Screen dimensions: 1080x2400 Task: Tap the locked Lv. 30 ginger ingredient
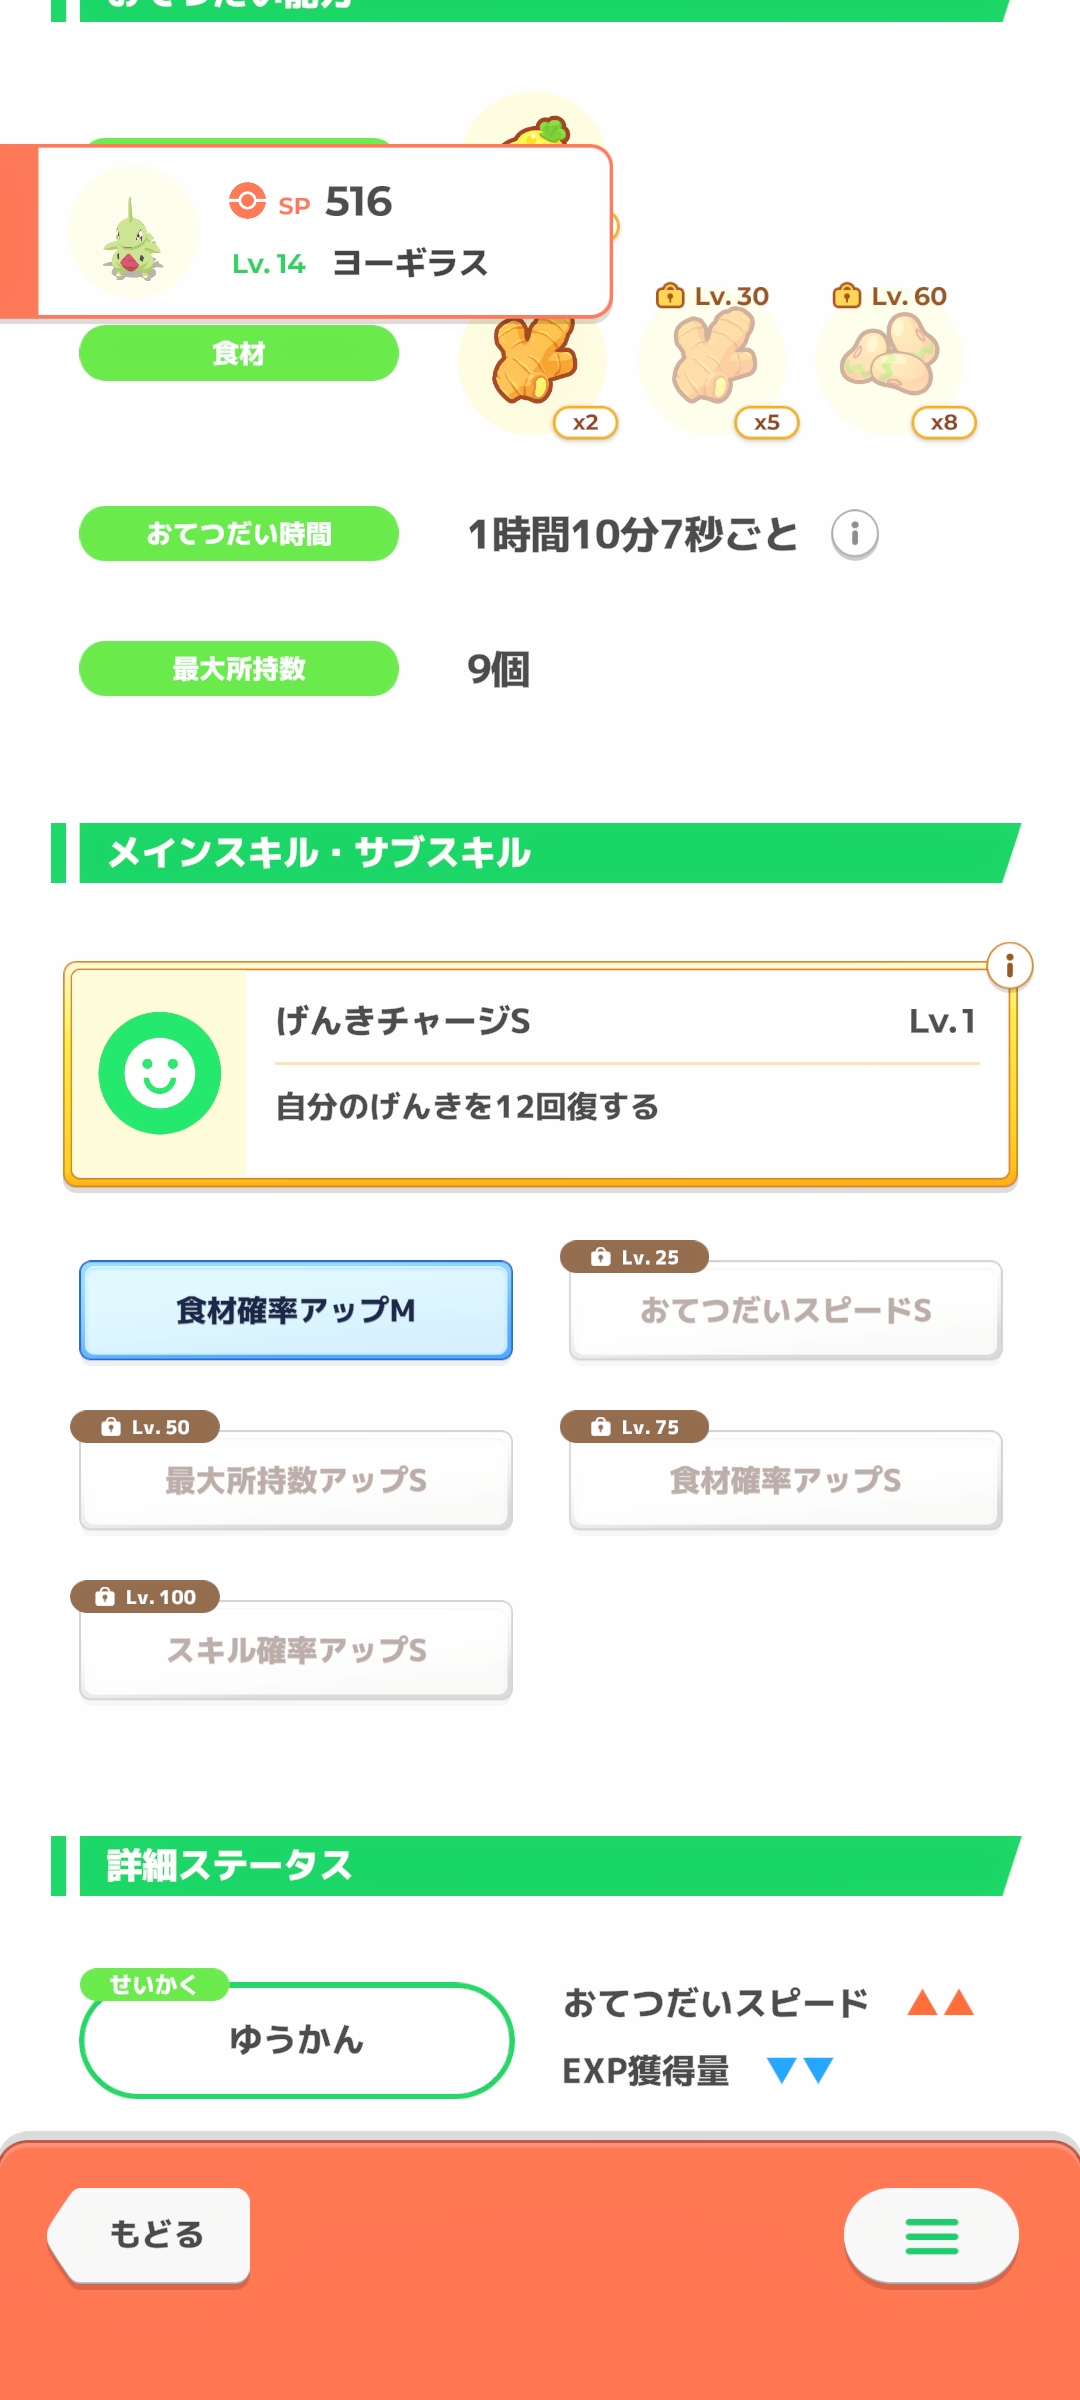pyautogui.click(x=714, y=358)
